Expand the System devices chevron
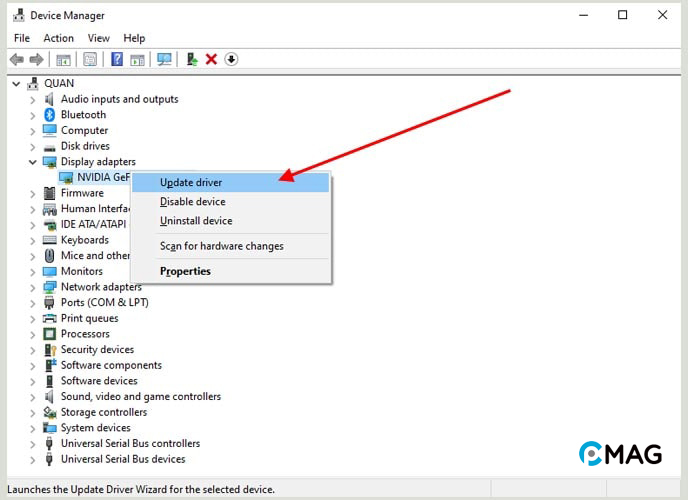The image size is (688, 500). coord(32,428)
